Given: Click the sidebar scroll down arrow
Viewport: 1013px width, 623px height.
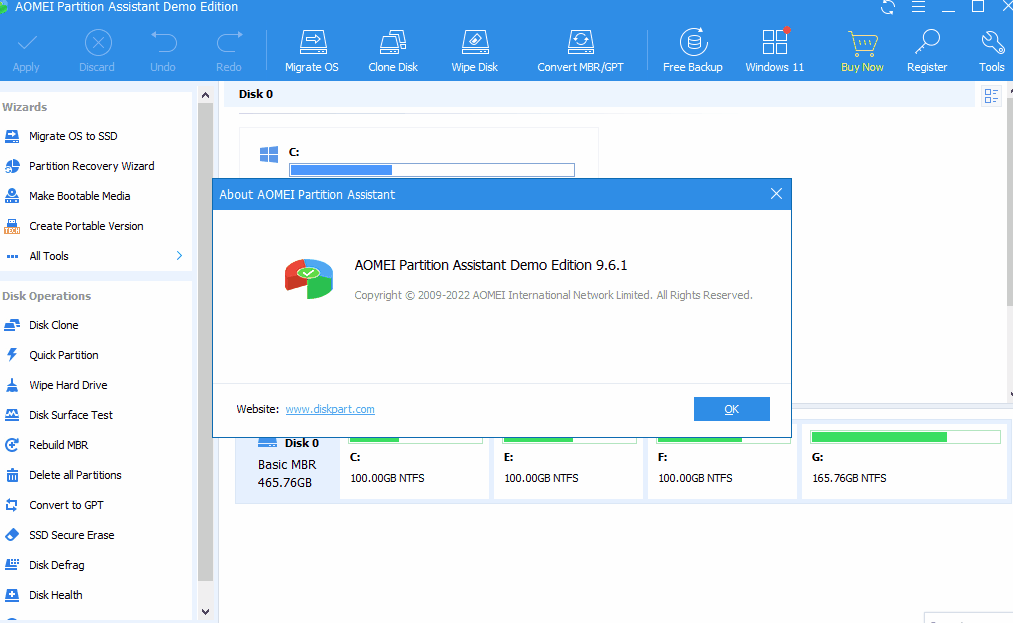Looking at the screenshot, I should [x=205, y=611].
